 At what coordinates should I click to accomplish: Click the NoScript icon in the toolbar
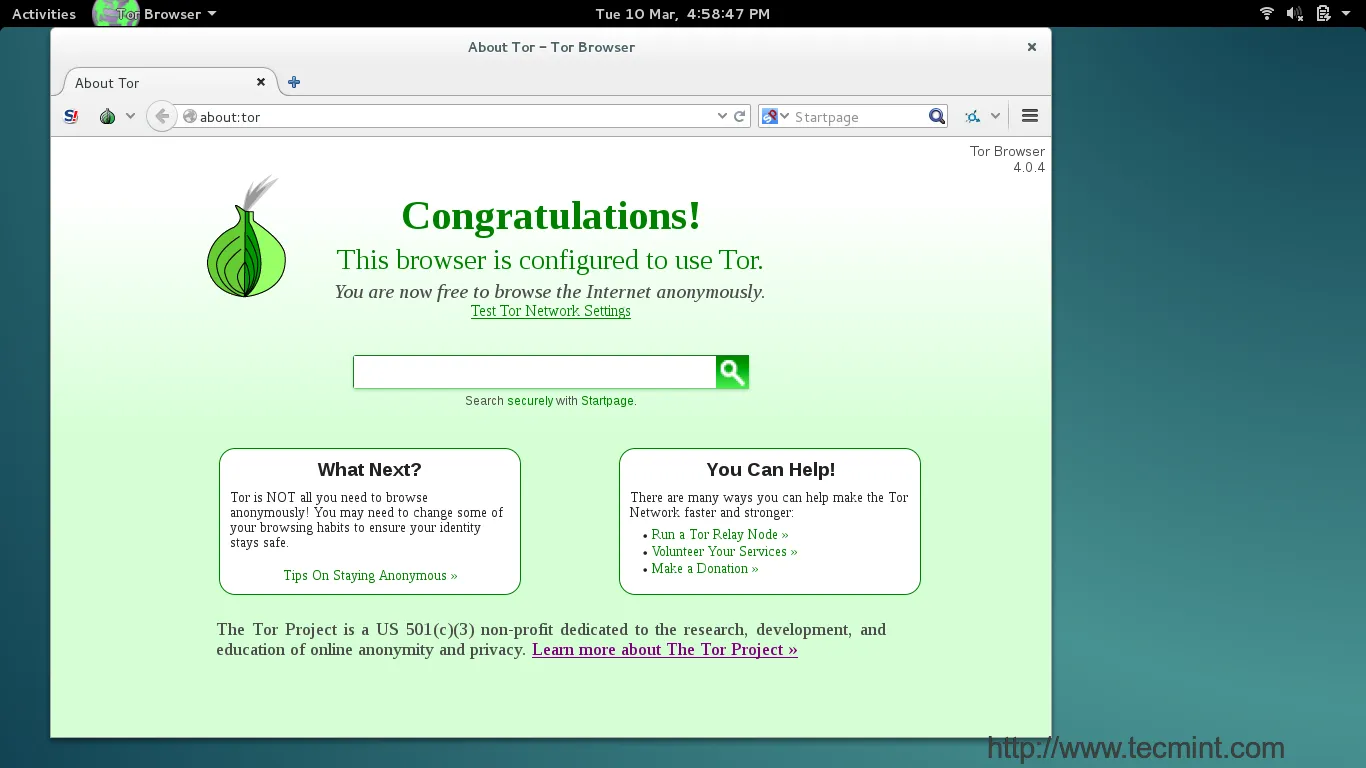[x=71, y=117]
